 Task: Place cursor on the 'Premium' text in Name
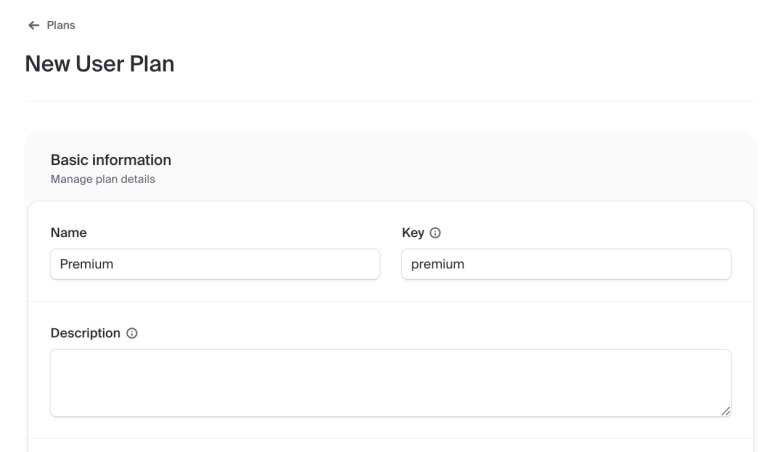(x=87, y=264)
